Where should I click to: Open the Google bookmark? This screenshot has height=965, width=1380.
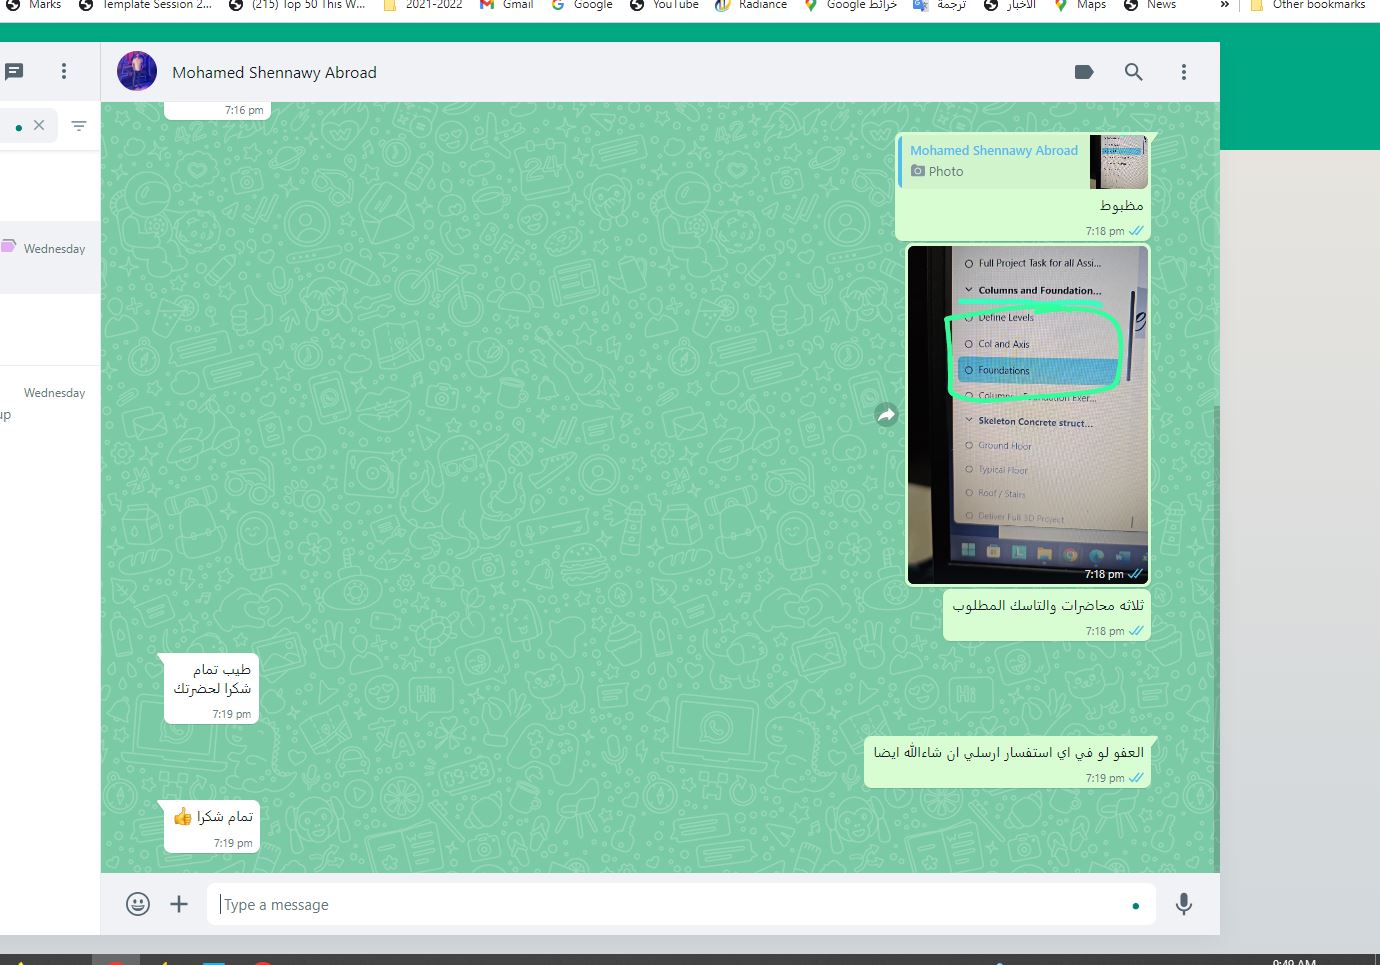(x=583, y=5)
